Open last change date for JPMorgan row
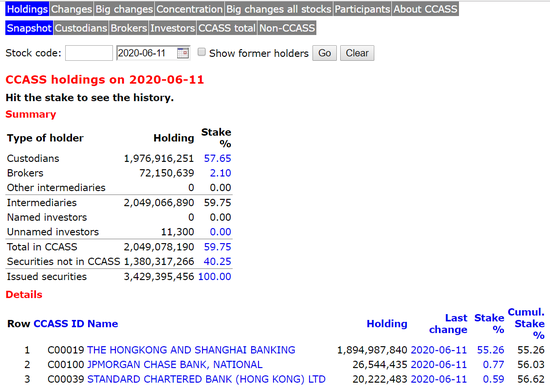This screenshot has height=388, width=550. tap(439, 365)
